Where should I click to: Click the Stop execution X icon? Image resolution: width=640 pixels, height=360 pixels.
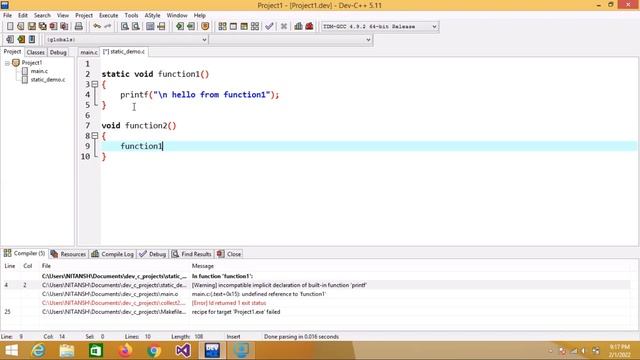pyautogui.click(x=284, y=27)
